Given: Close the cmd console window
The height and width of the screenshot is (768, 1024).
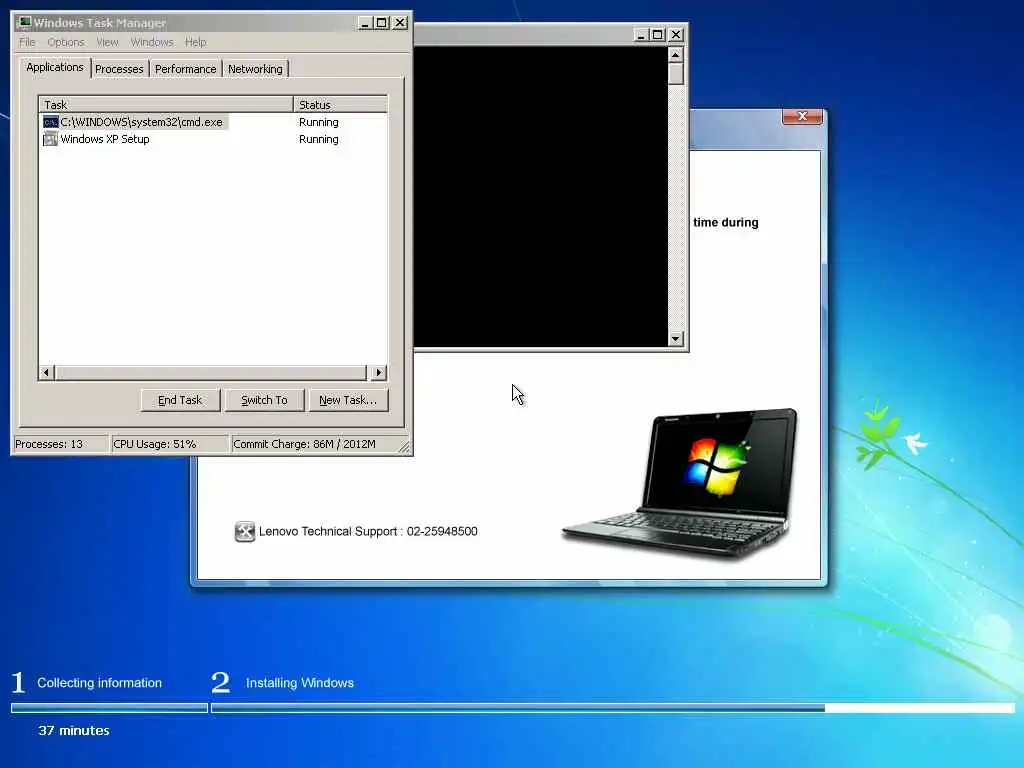Looking at the screenshot, I should pos(676,35).
